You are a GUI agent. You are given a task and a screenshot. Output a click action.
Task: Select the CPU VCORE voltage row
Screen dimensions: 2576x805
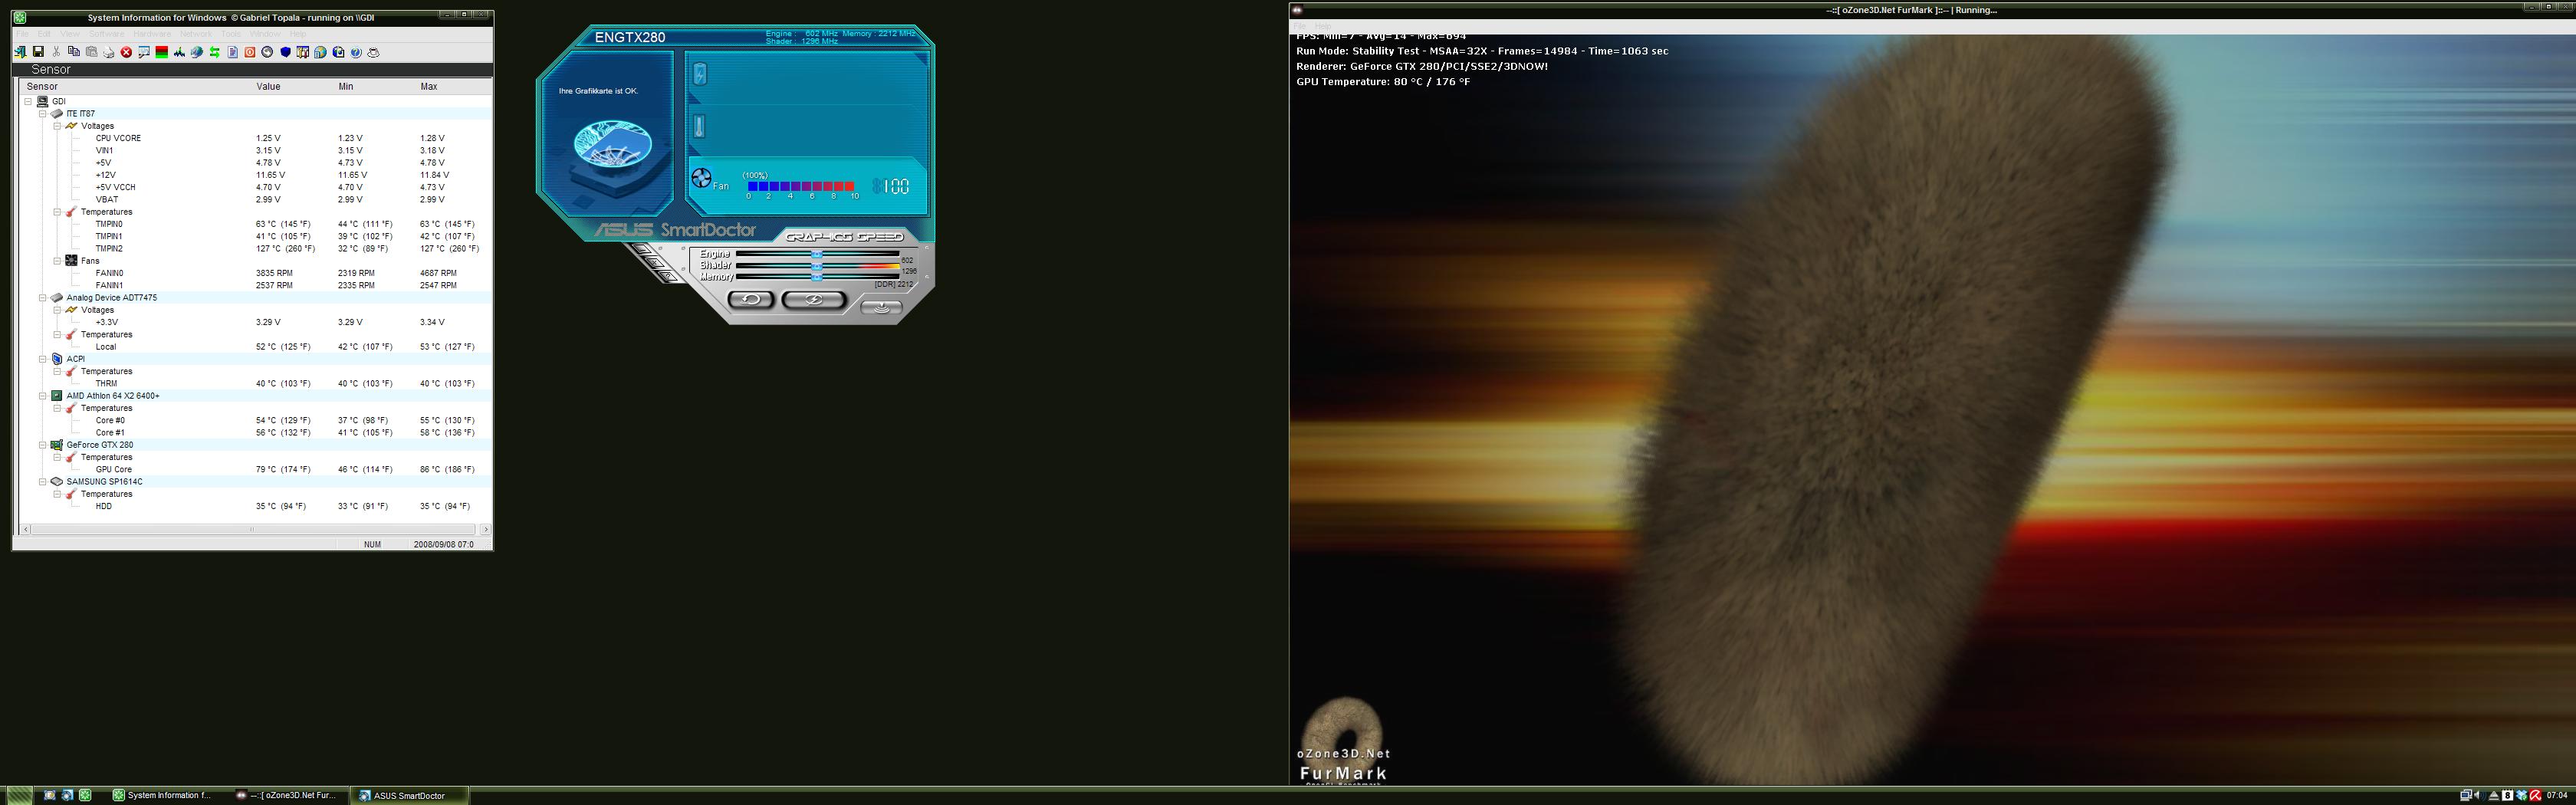click(255, 138)
